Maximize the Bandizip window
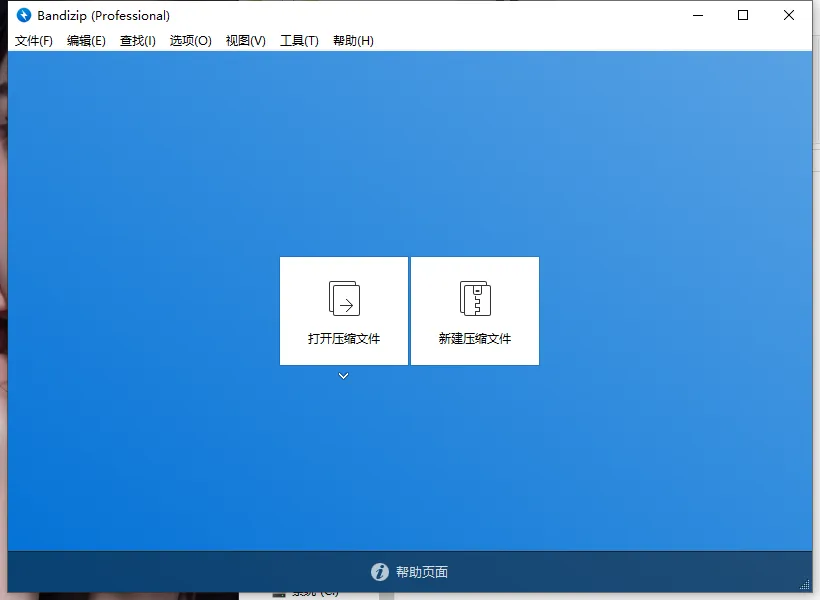This screenshot has width=820, height=600. [x=742, y=16]
